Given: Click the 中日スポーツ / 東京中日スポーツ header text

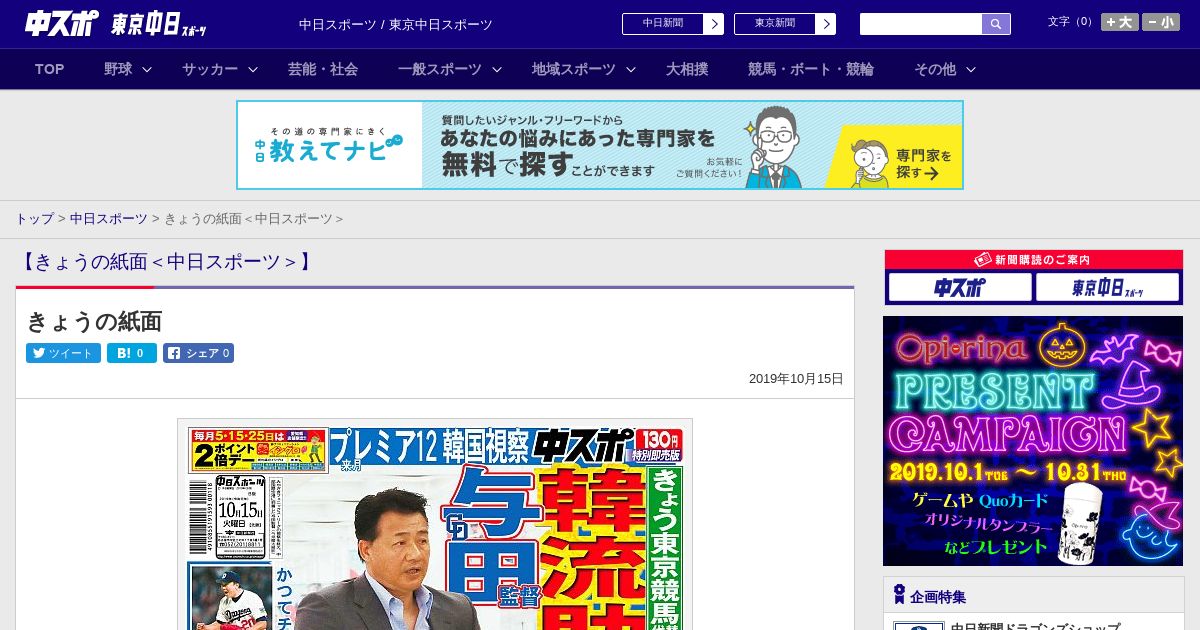Looking at the screenshot, I should (396, 25).
